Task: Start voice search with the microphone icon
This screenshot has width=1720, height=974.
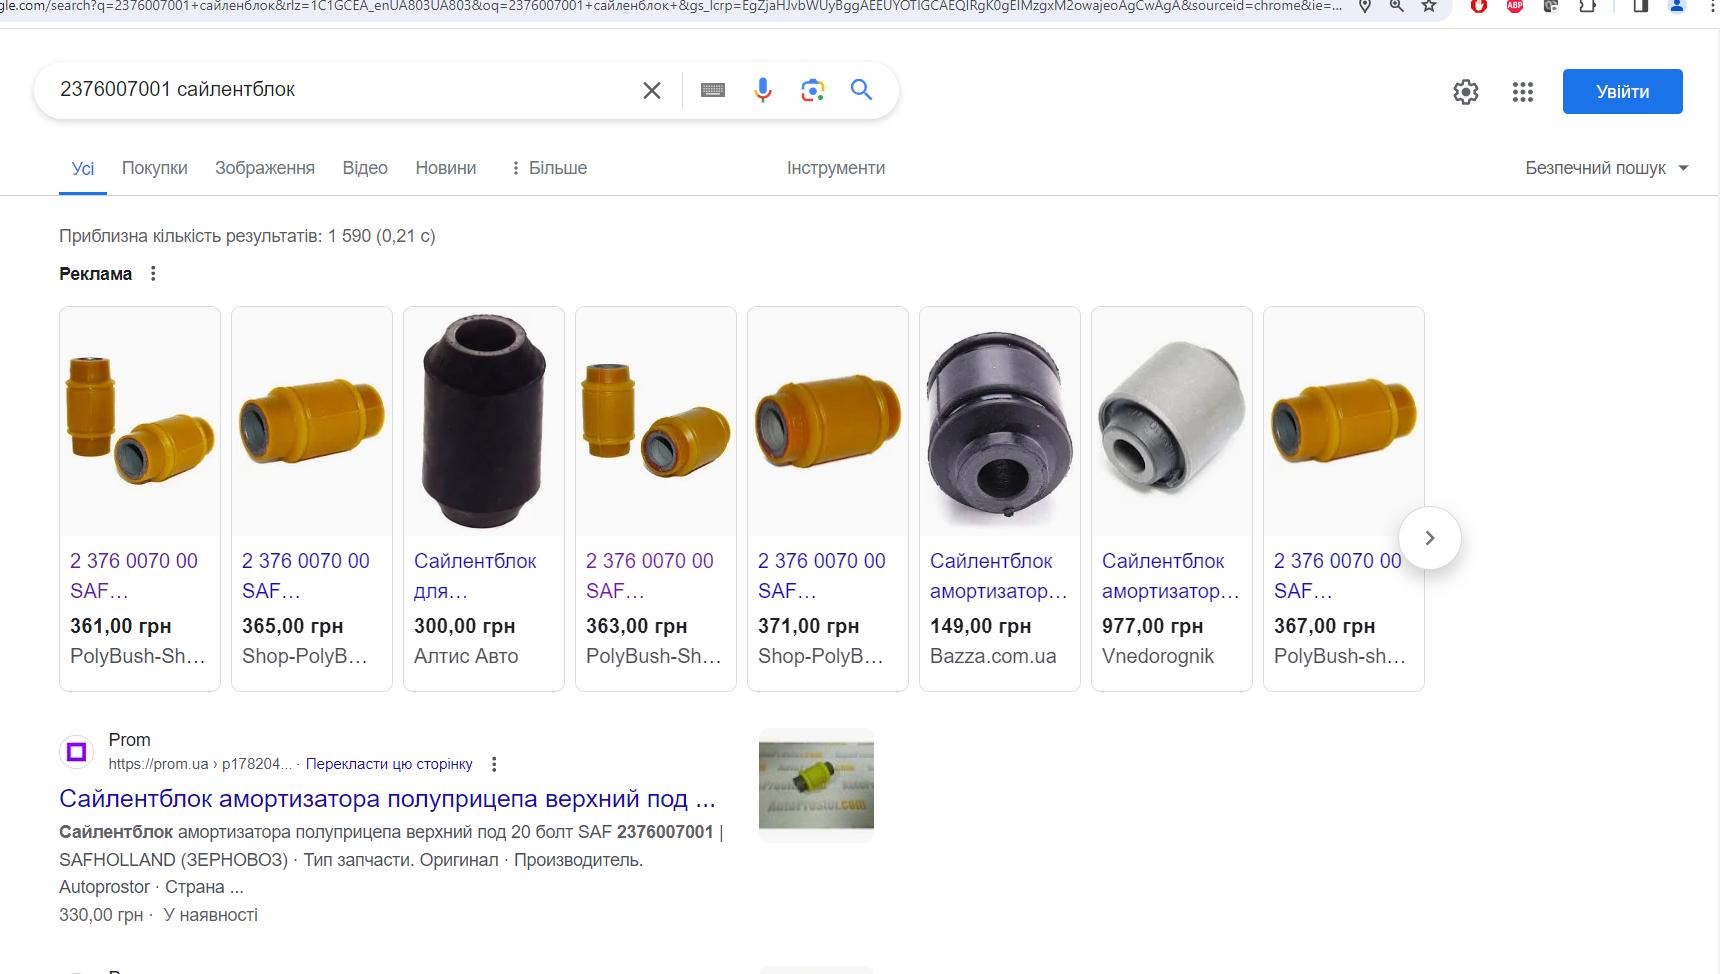Action: [763, 91]
